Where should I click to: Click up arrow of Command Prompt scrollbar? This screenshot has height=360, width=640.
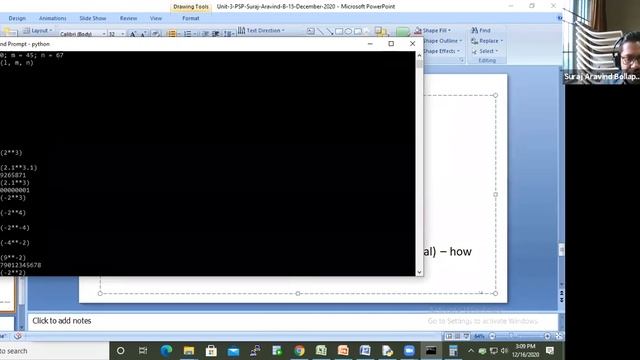[x=419, y=56]
